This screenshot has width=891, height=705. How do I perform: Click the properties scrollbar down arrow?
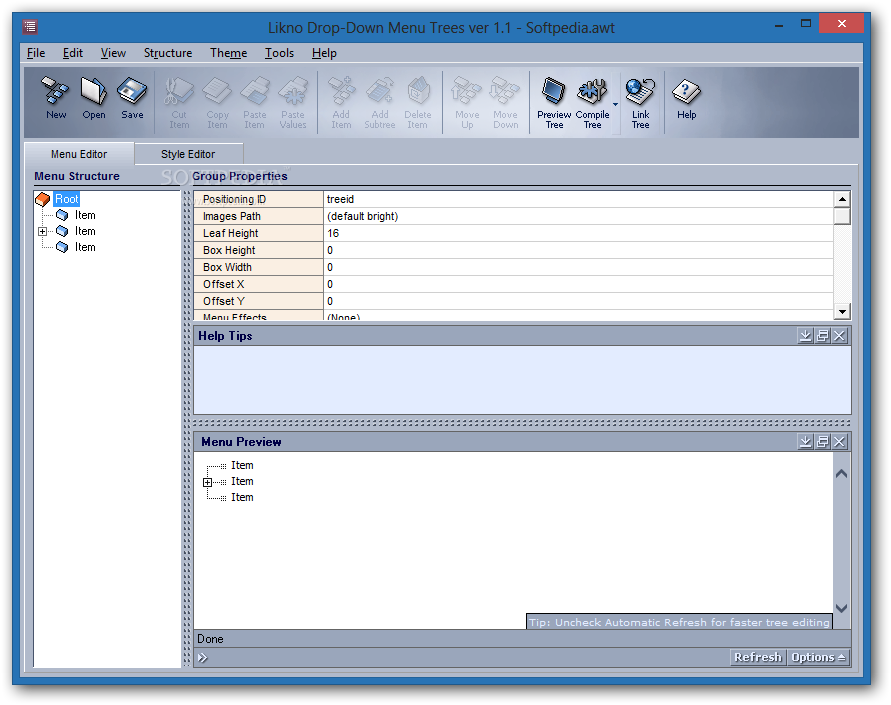point(842,311)
